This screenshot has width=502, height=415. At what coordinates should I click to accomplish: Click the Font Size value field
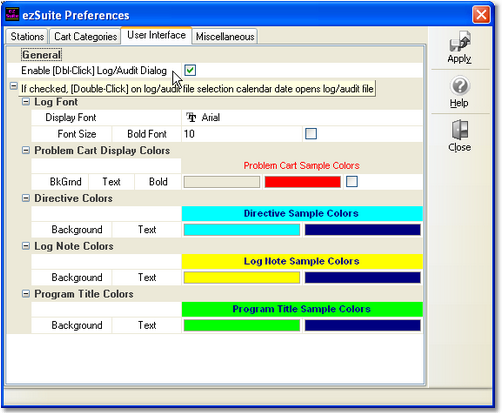coord(242,134)
